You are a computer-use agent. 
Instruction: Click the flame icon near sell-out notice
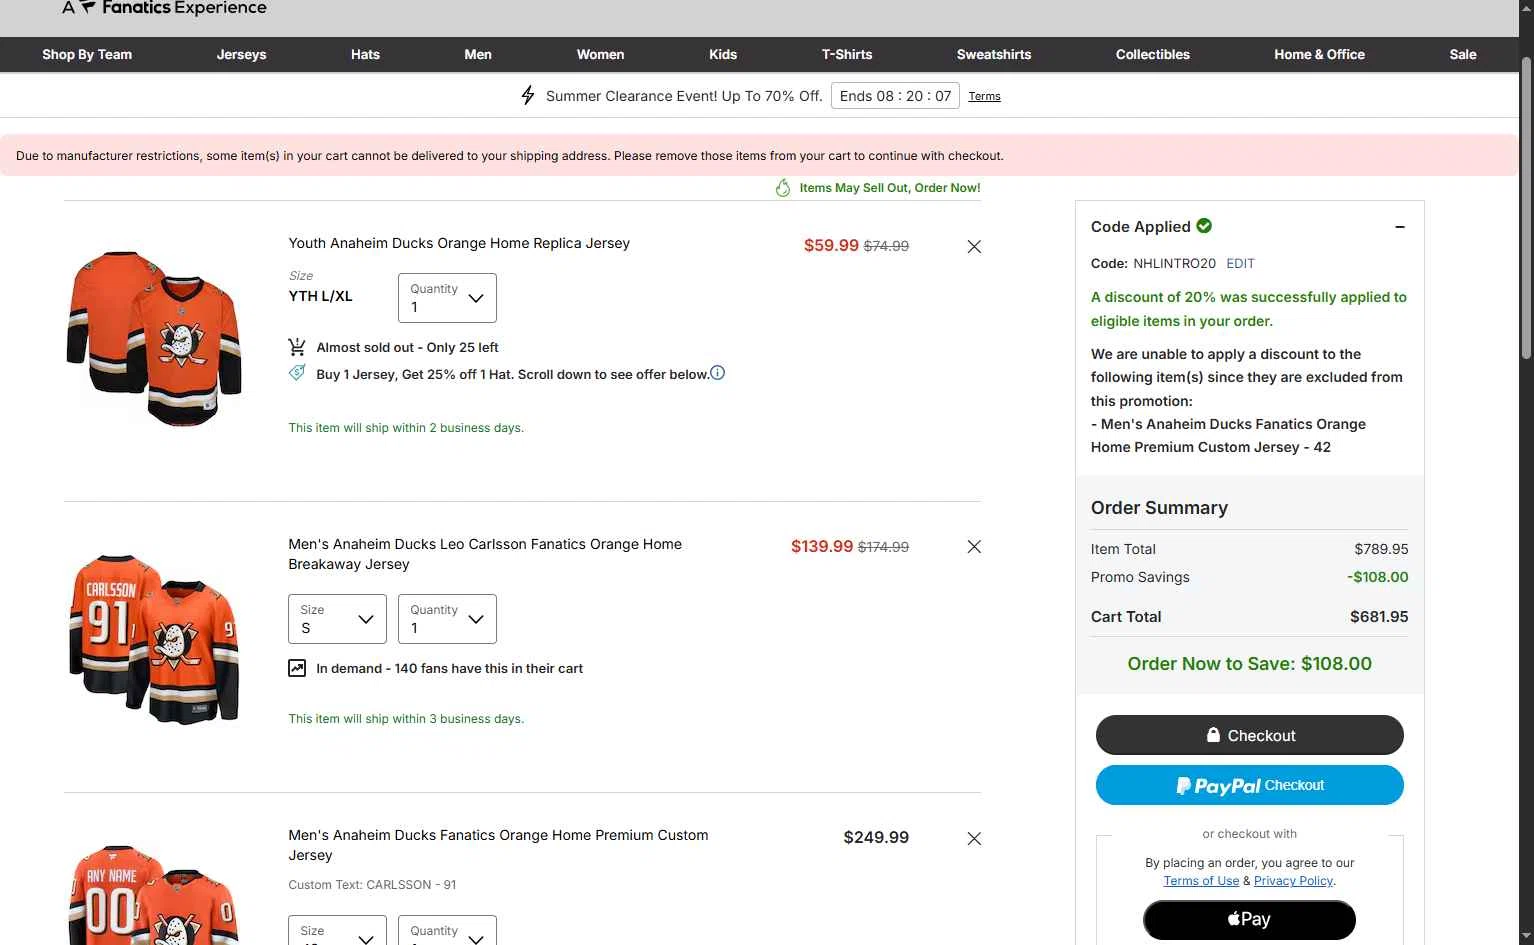tap(783, 188)
